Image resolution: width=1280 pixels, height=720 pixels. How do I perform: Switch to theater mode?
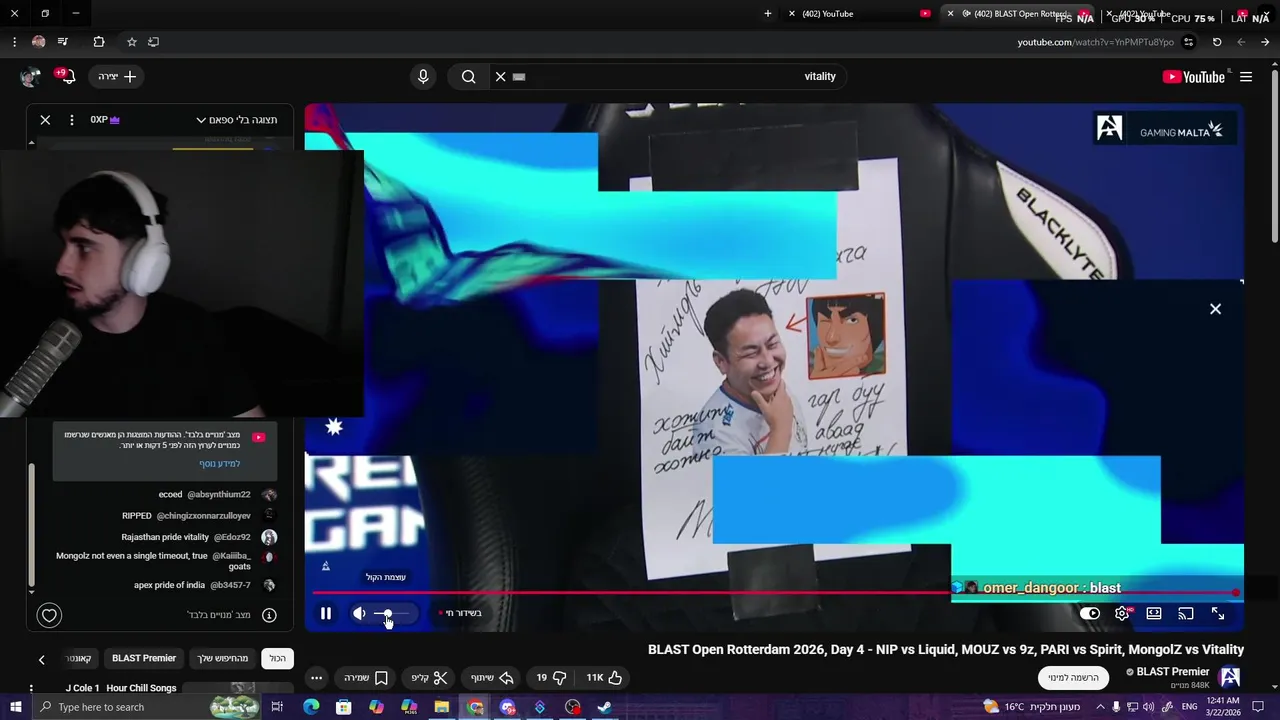(1154, 613)
